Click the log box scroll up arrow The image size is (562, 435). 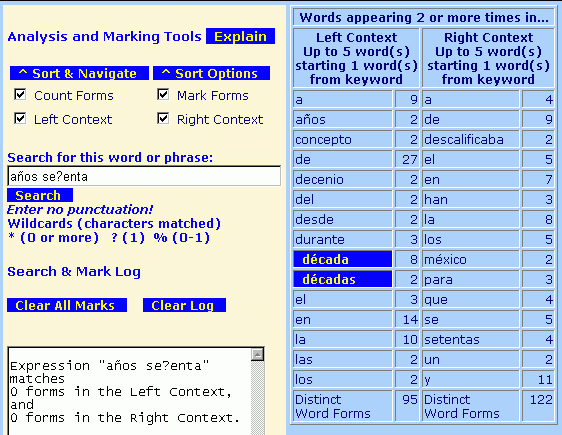pyautogui.click(x=257, y=355)
